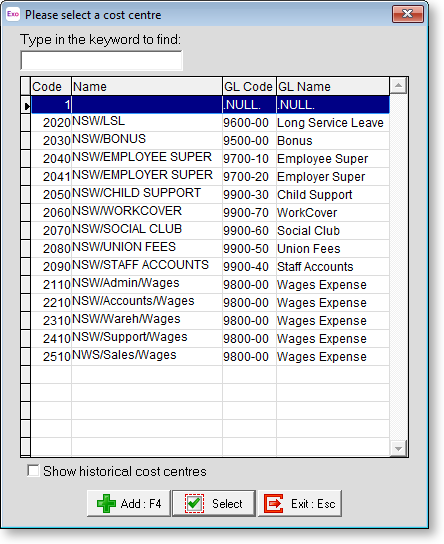Choose cost centre 2510 NWS/Sales/Wages
The height and width of the screenshot is (544, 444).
click(x=210, y=356)
